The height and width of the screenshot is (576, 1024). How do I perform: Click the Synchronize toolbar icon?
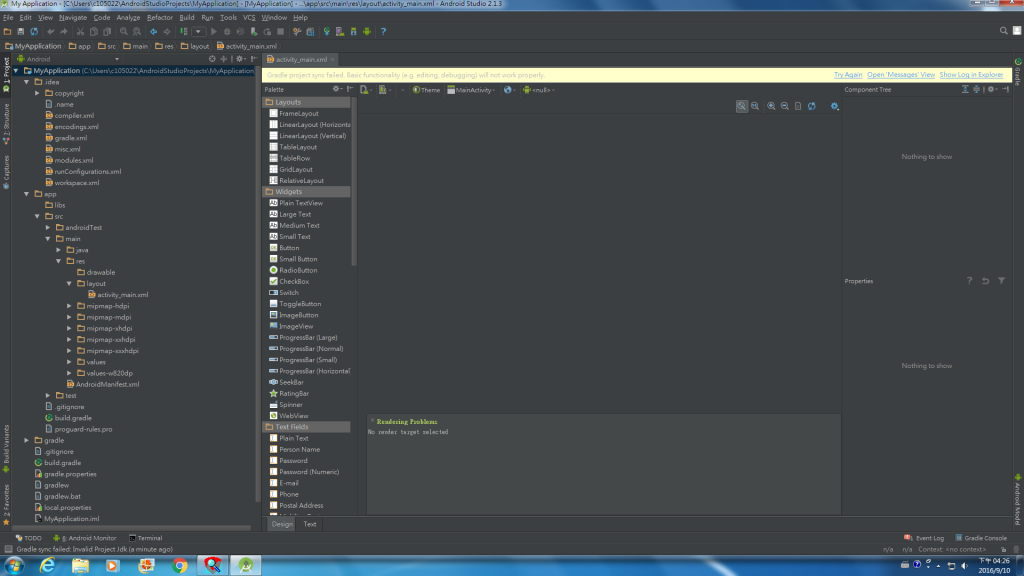tap(34, 31)
